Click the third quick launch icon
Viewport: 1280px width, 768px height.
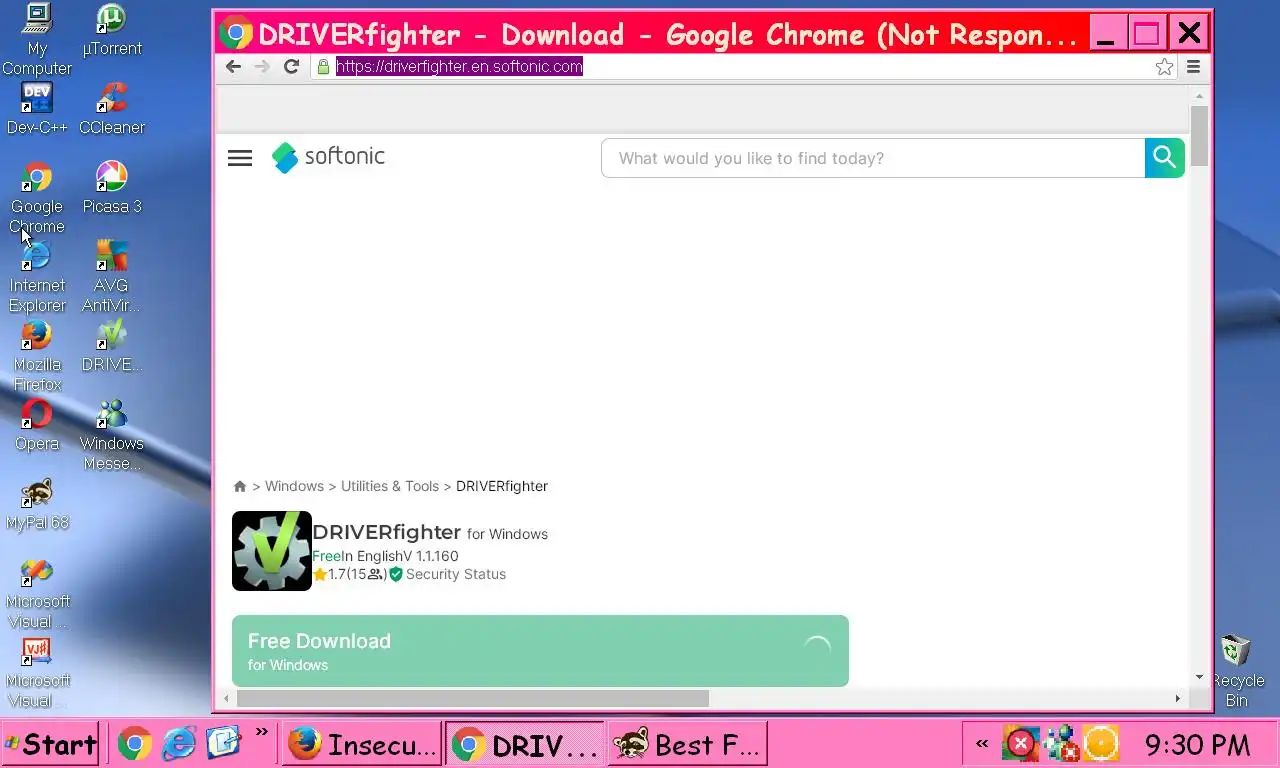tap(224, 743)
